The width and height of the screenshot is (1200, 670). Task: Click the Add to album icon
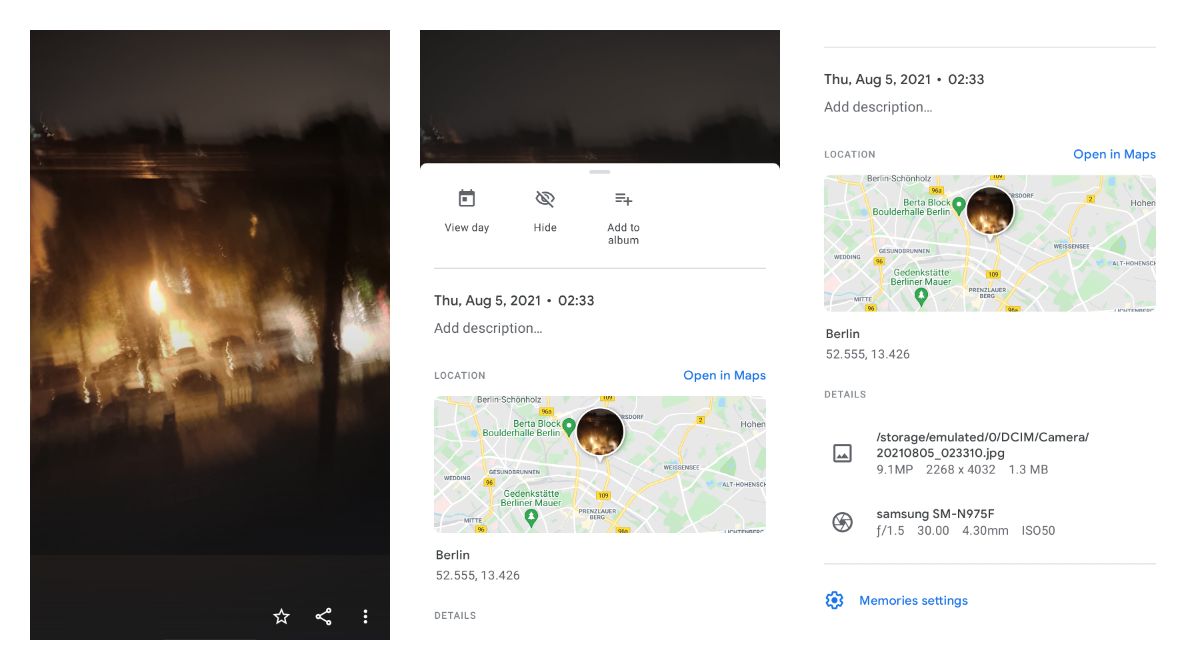coord(622,198)
